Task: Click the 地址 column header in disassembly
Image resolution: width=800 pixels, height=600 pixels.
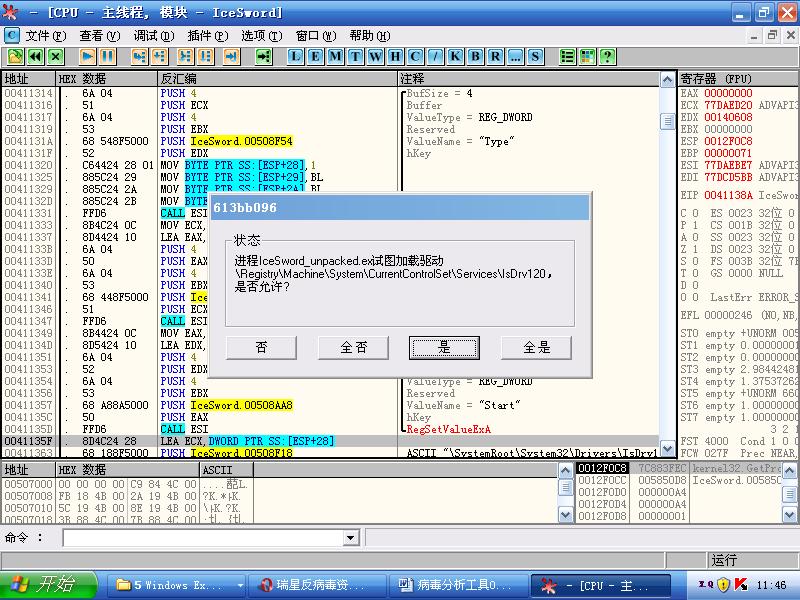Action: pos(29,79)
